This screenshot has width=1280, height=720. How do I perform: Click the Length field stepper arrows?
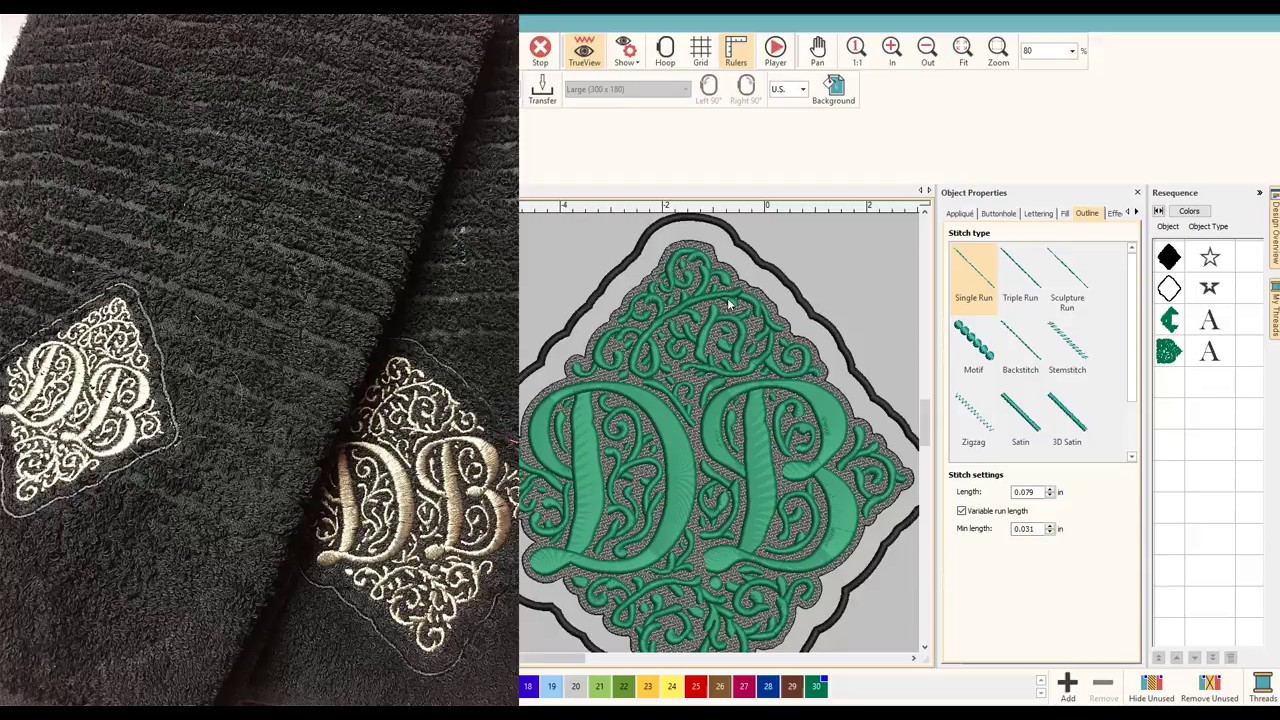click(1050, 492)
